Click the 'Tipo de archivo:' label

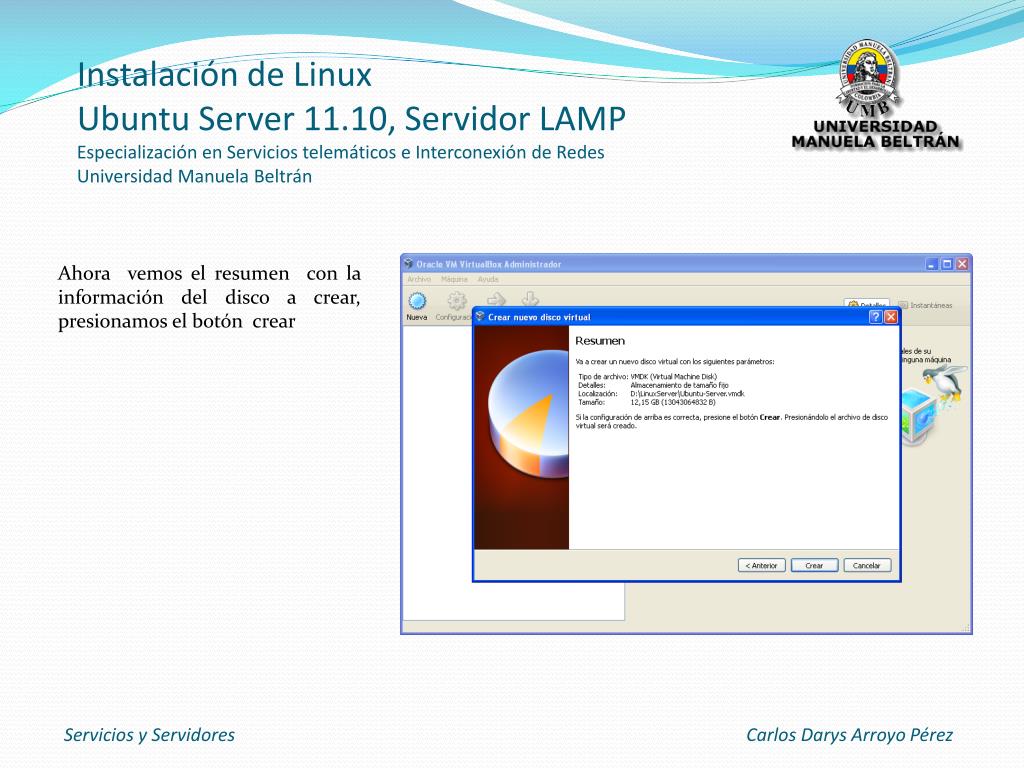point(603,377)
